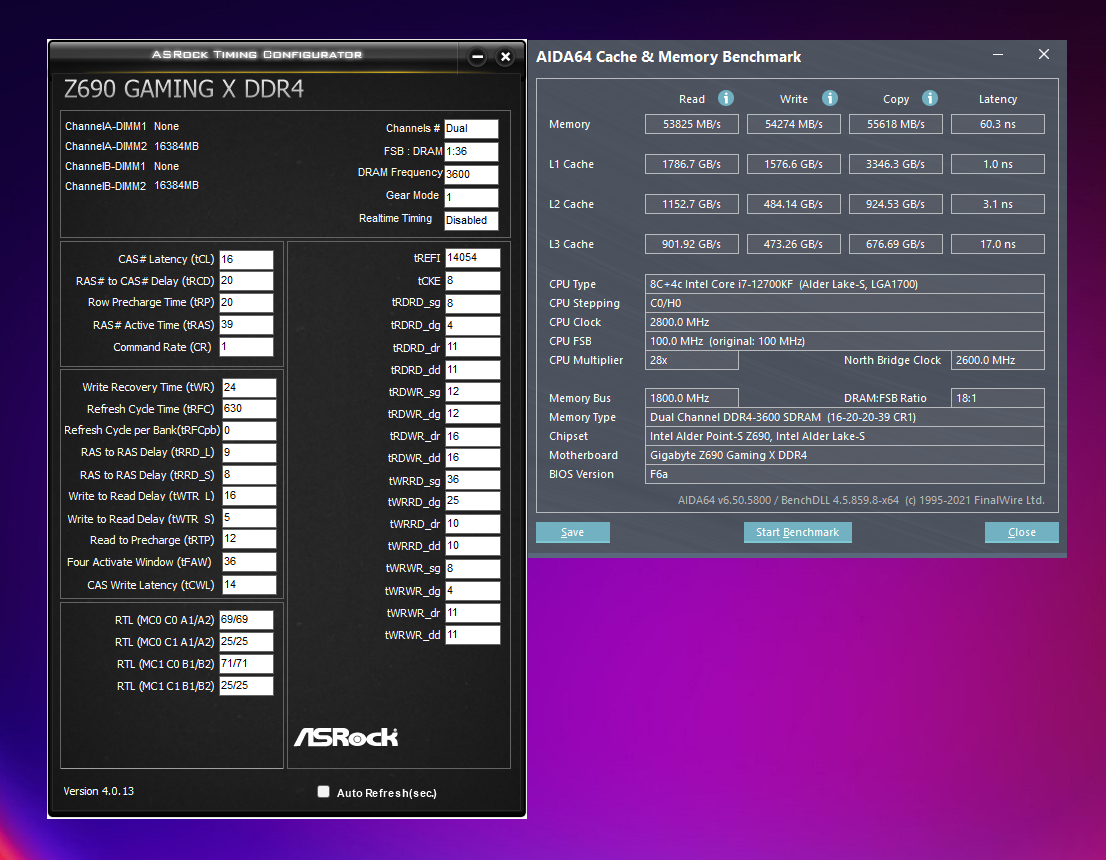
Task: Click Memory Write result 54274 MB/s
Action: pyautogui.click(x=794, y=124)
